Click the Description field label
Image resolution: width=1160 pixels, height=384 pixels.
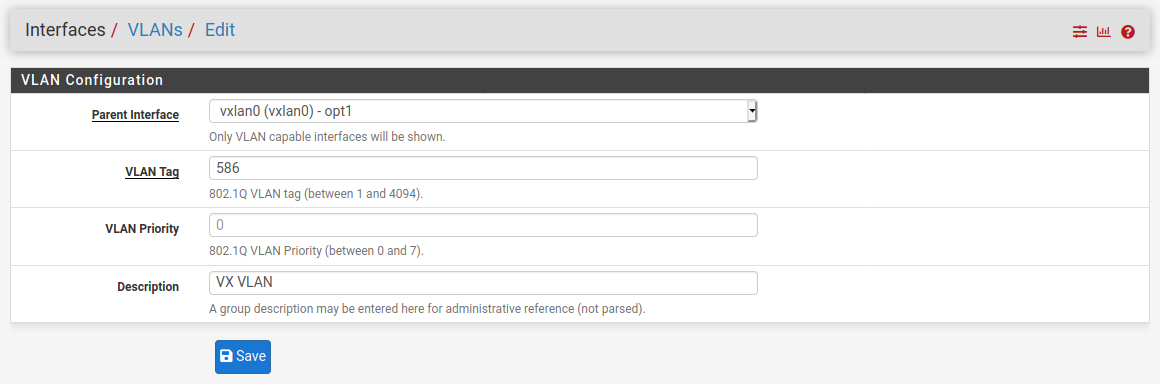coord(148,286)
